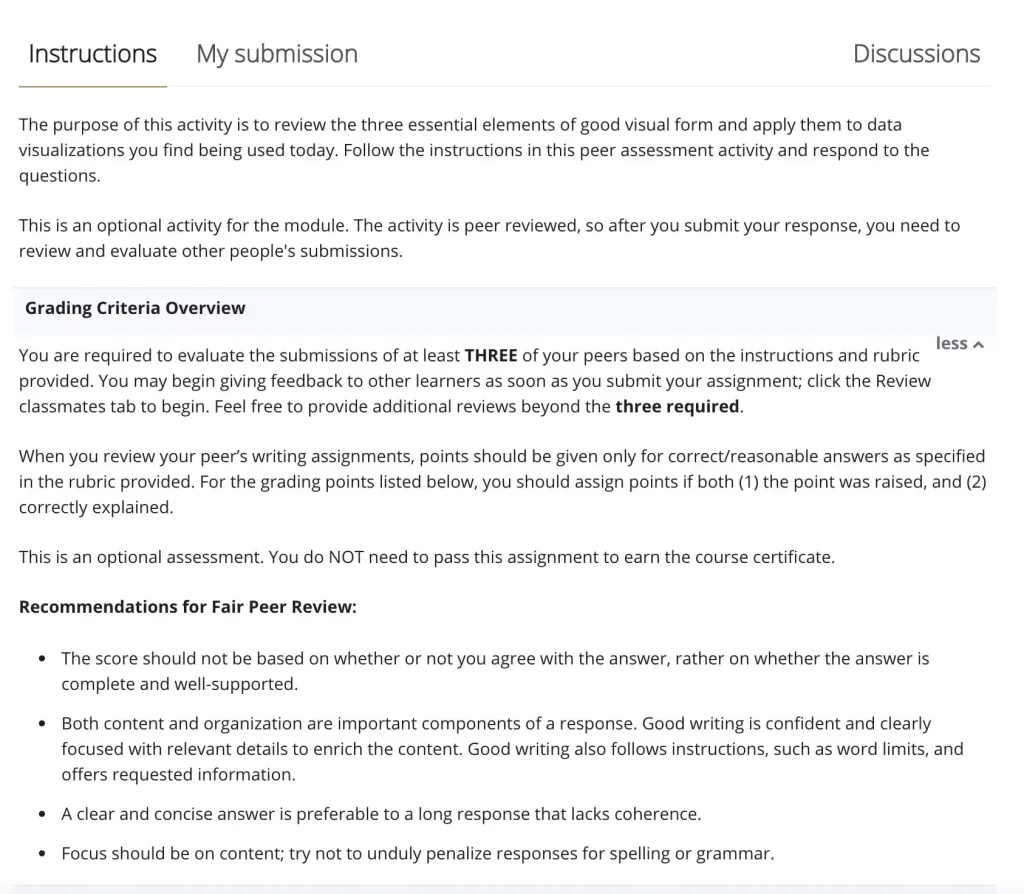Click the up chevron icon beside "less"
This screenshot has height=894, width=1024.
978,345
